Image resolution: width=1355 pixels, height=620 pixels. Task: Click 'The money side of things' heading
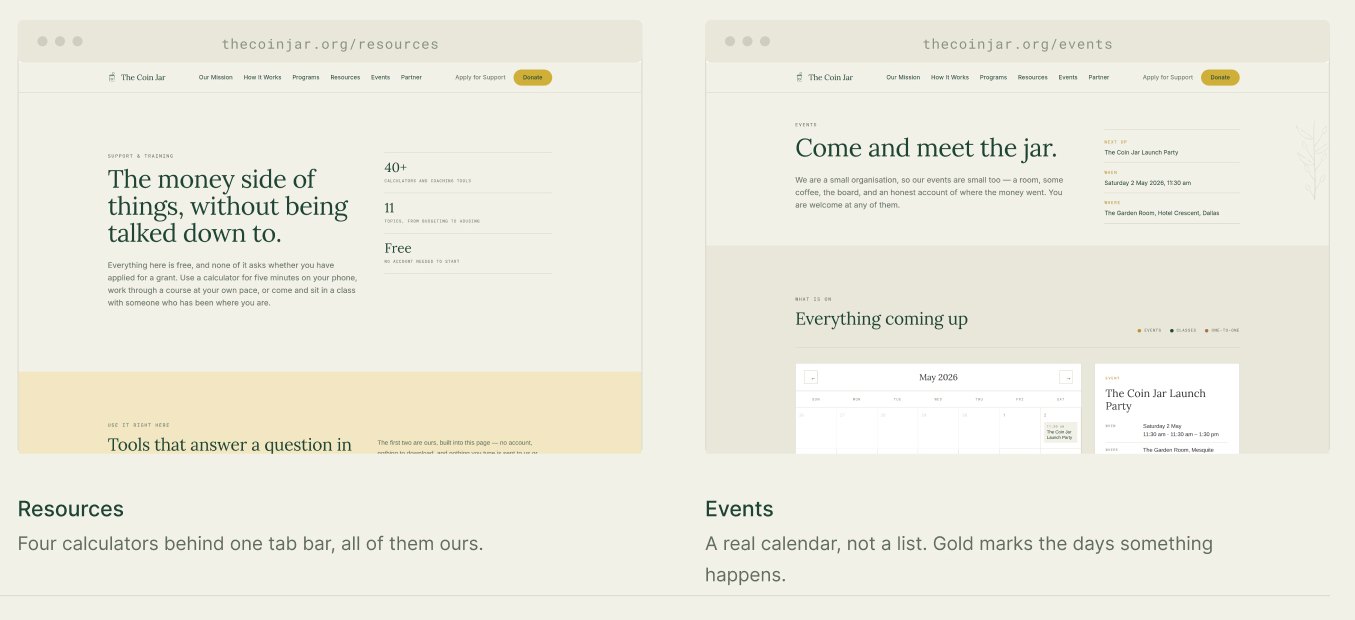click(x=228, y=206)
